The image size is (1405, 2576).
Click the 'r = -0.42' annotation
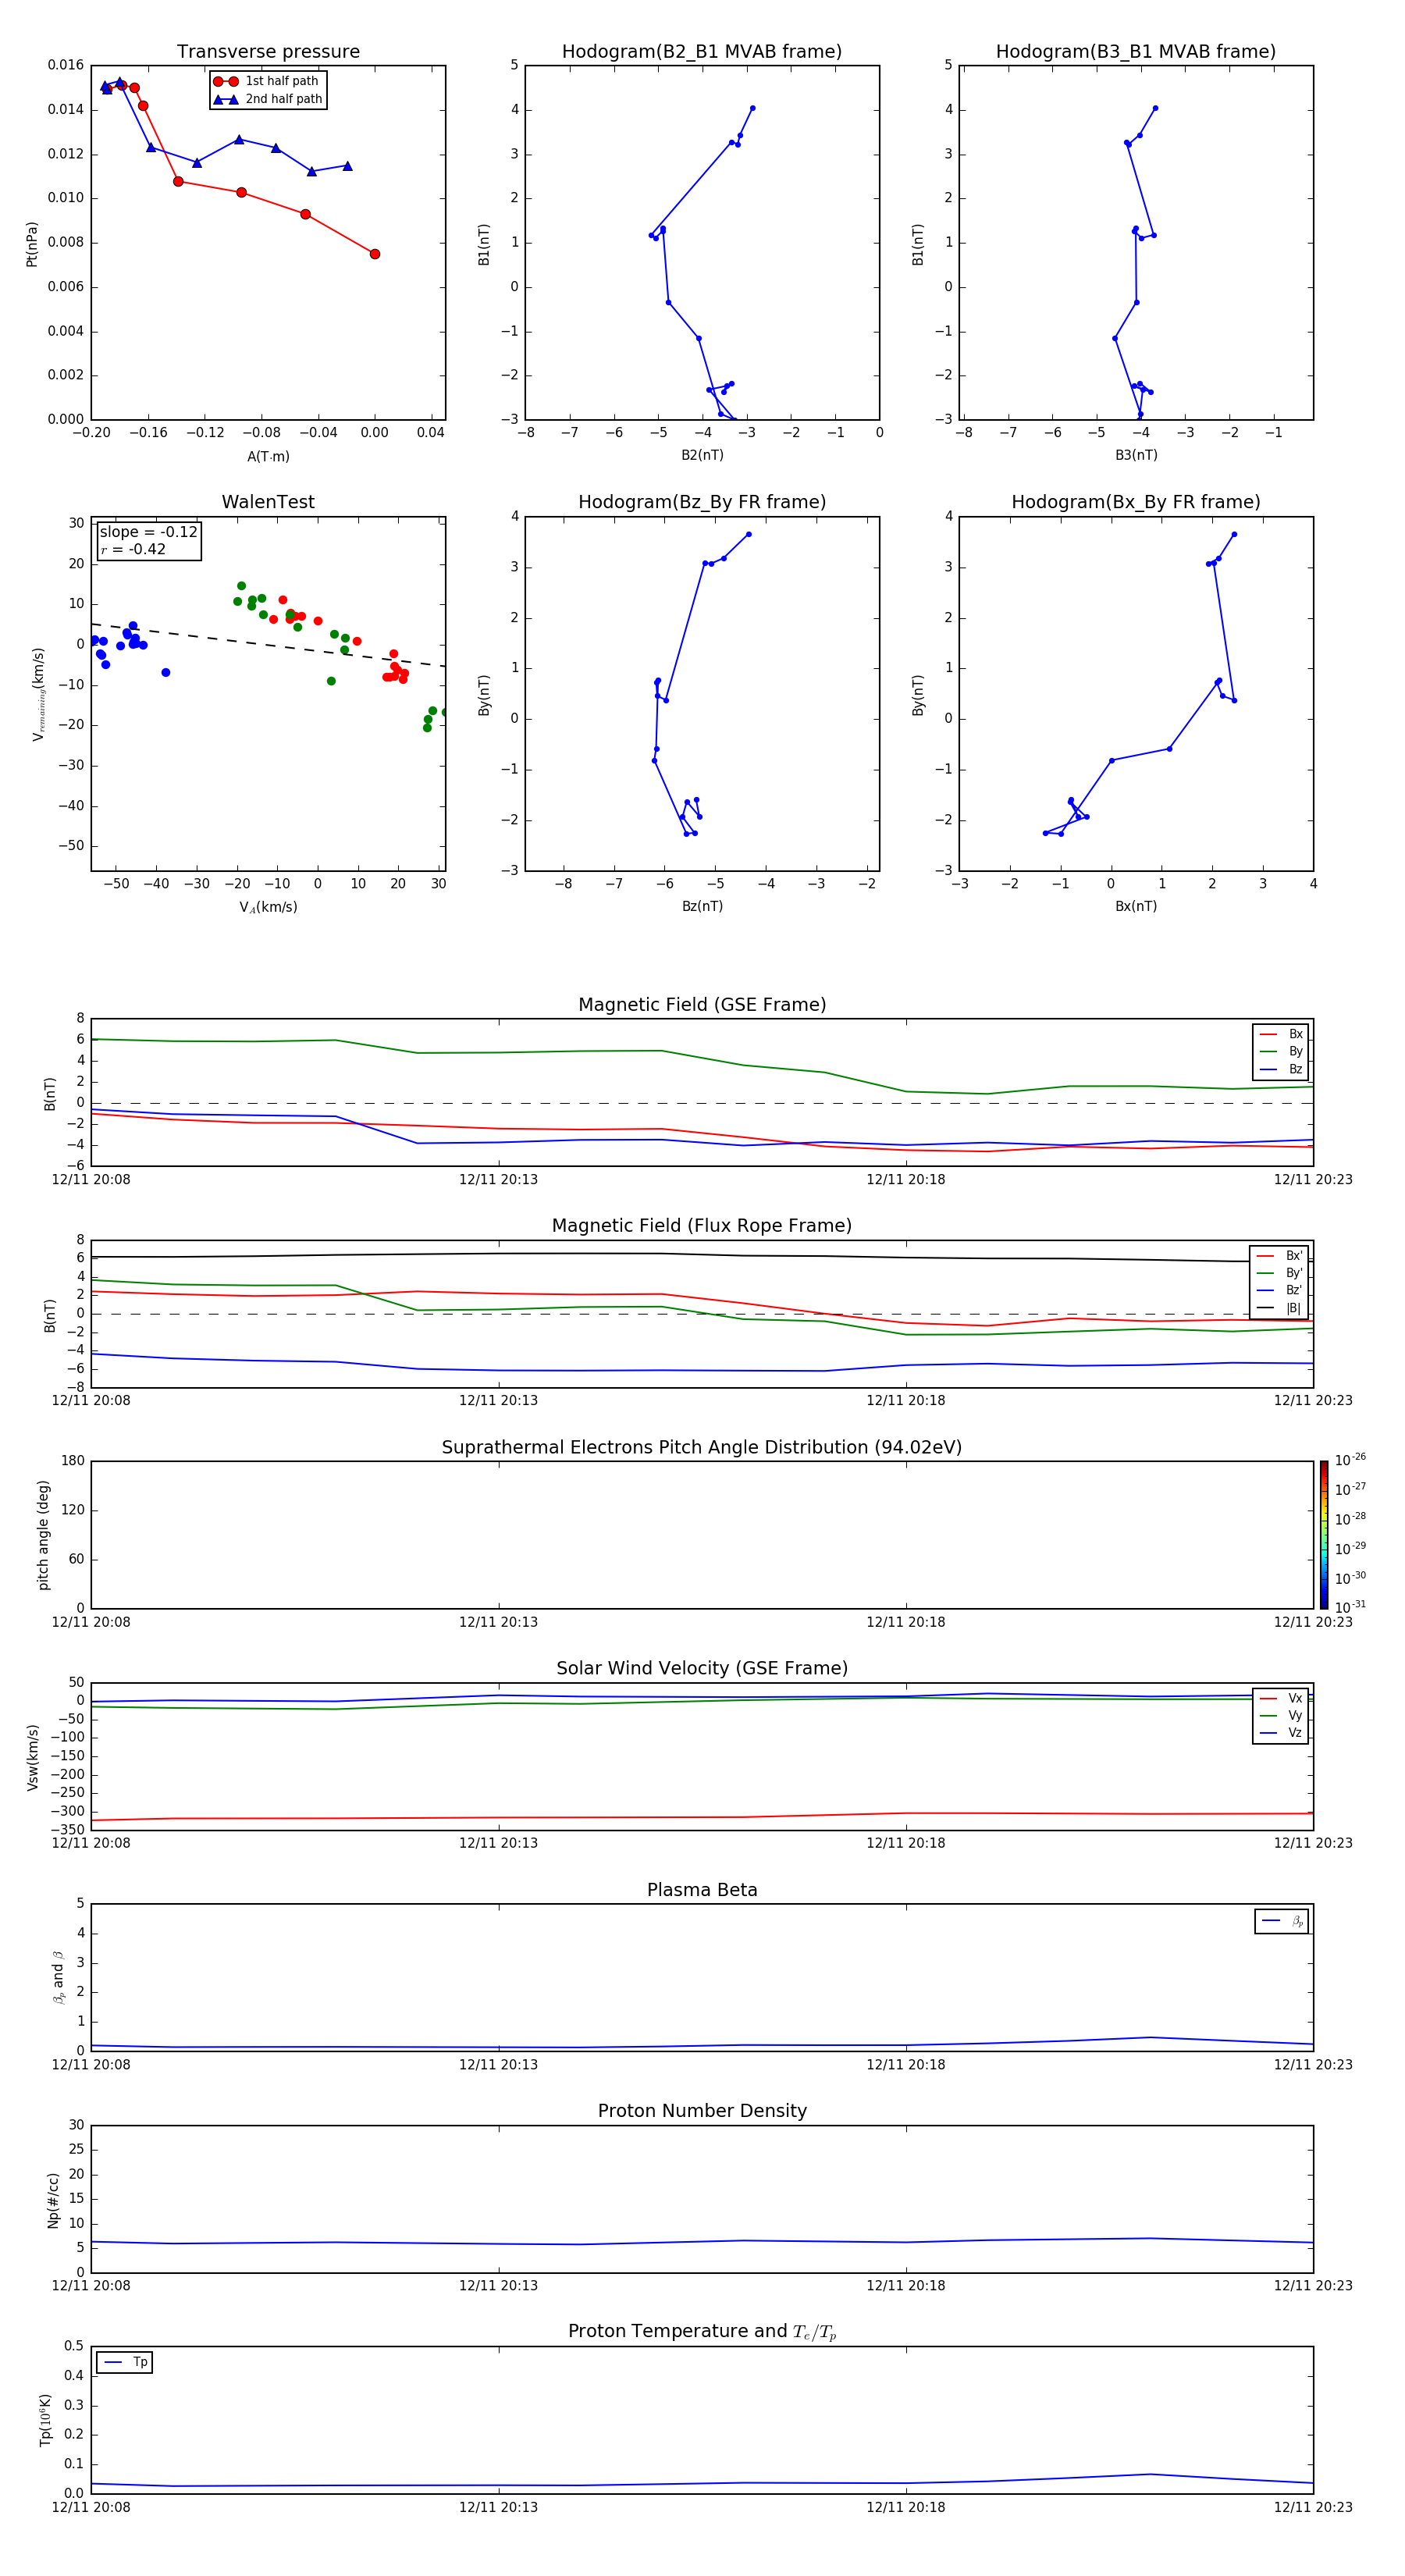coord(133,549)
